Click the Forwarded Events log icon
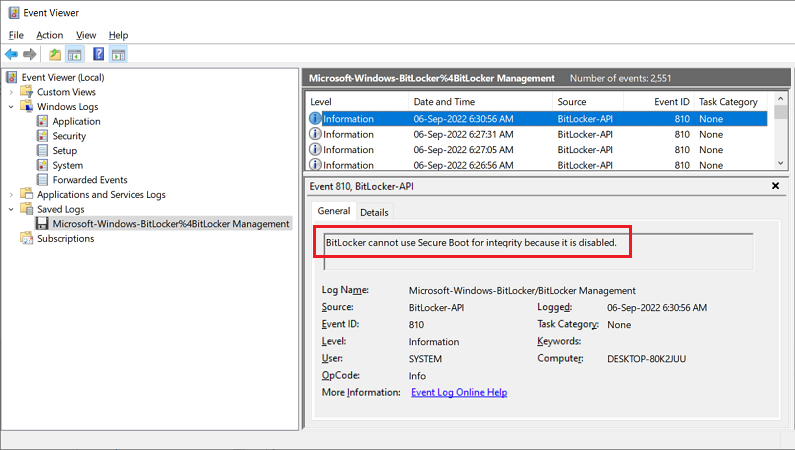The image size is (795, 450). (43, 180)
